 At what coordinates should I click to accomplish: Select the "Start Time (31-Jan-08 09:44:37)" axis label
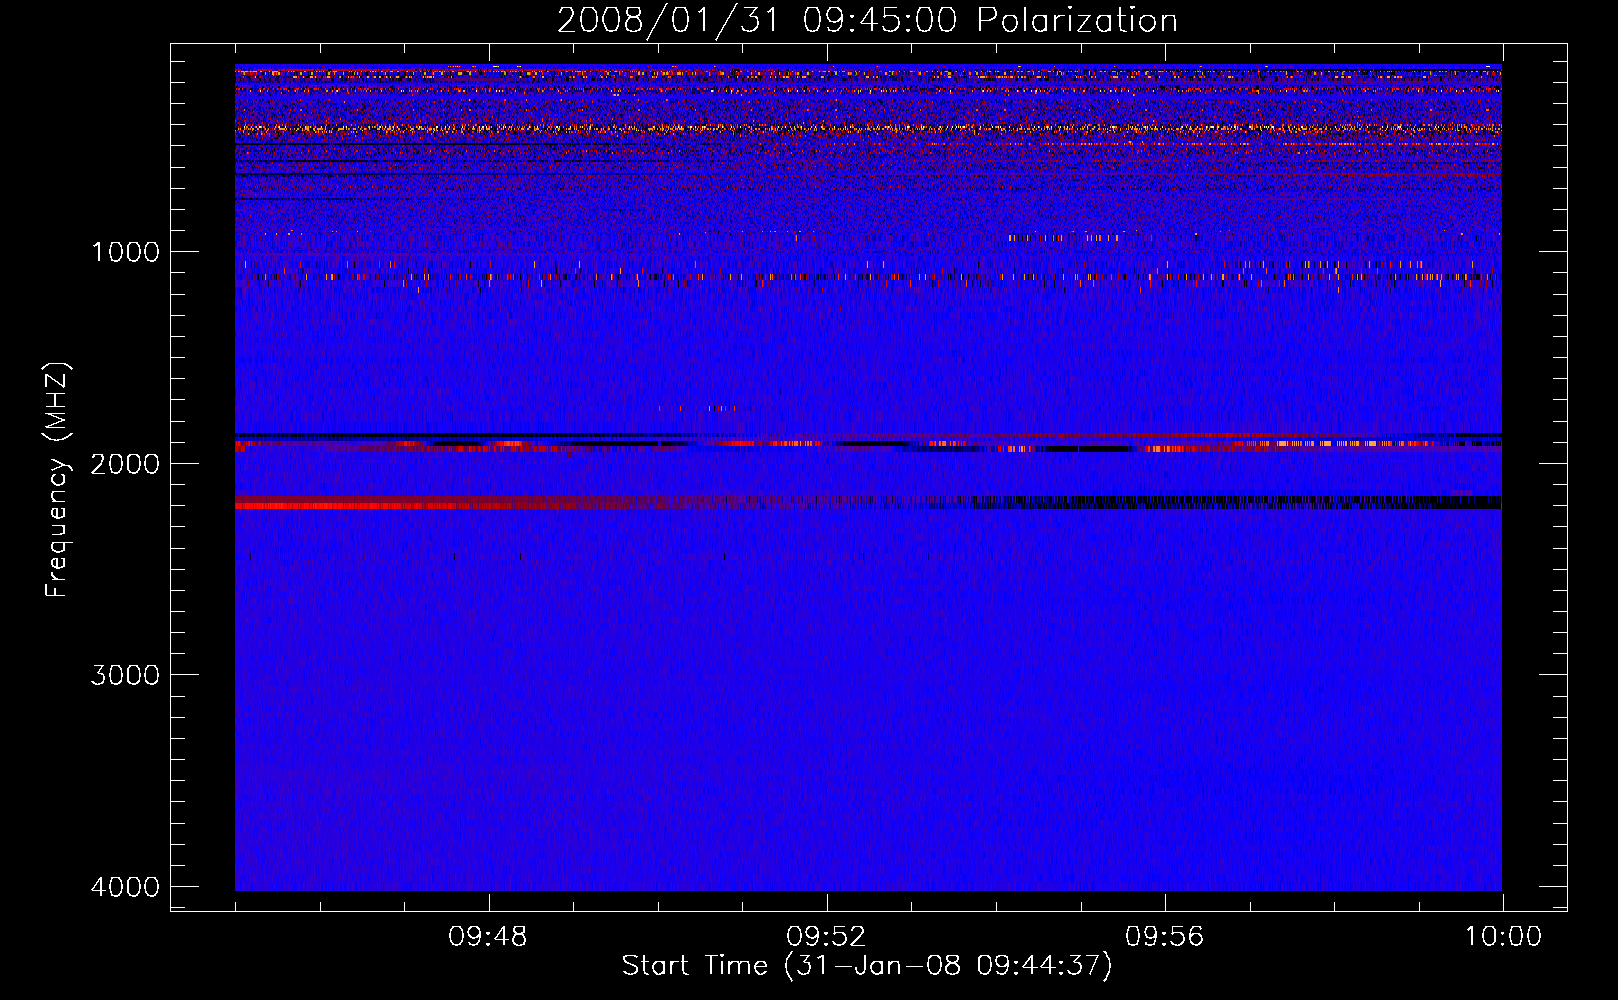(x=867, y=966)
